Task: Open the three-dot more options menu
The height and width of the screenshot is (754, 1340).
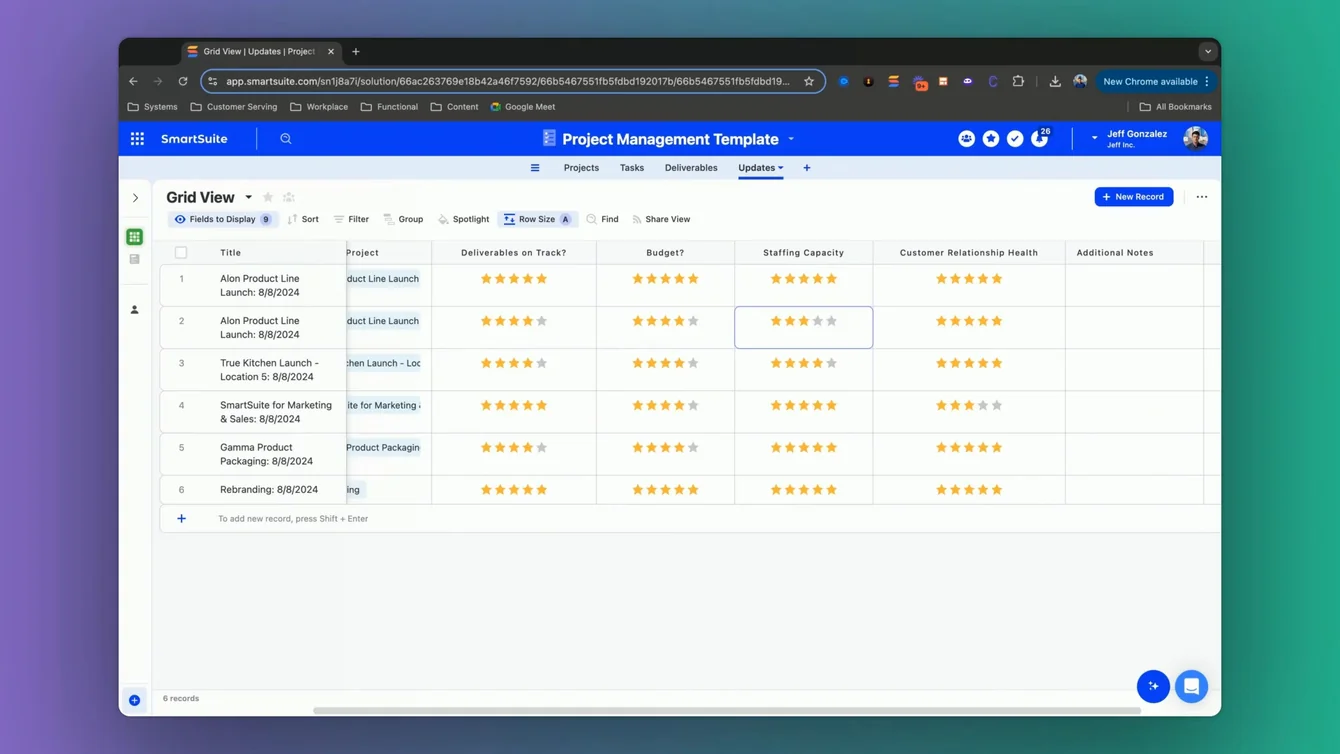Action: pyautogui.click(x=1202, y=197)
